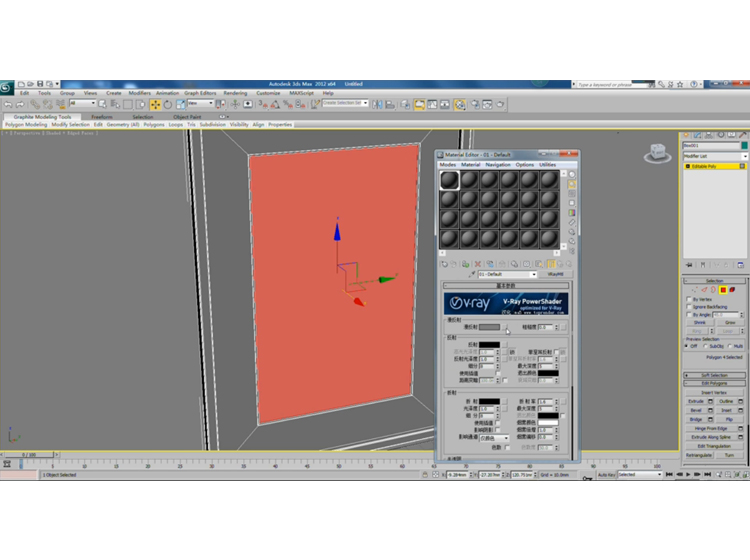Click the Undo arrow icon

pyautogui.click(x=7, y=104)
